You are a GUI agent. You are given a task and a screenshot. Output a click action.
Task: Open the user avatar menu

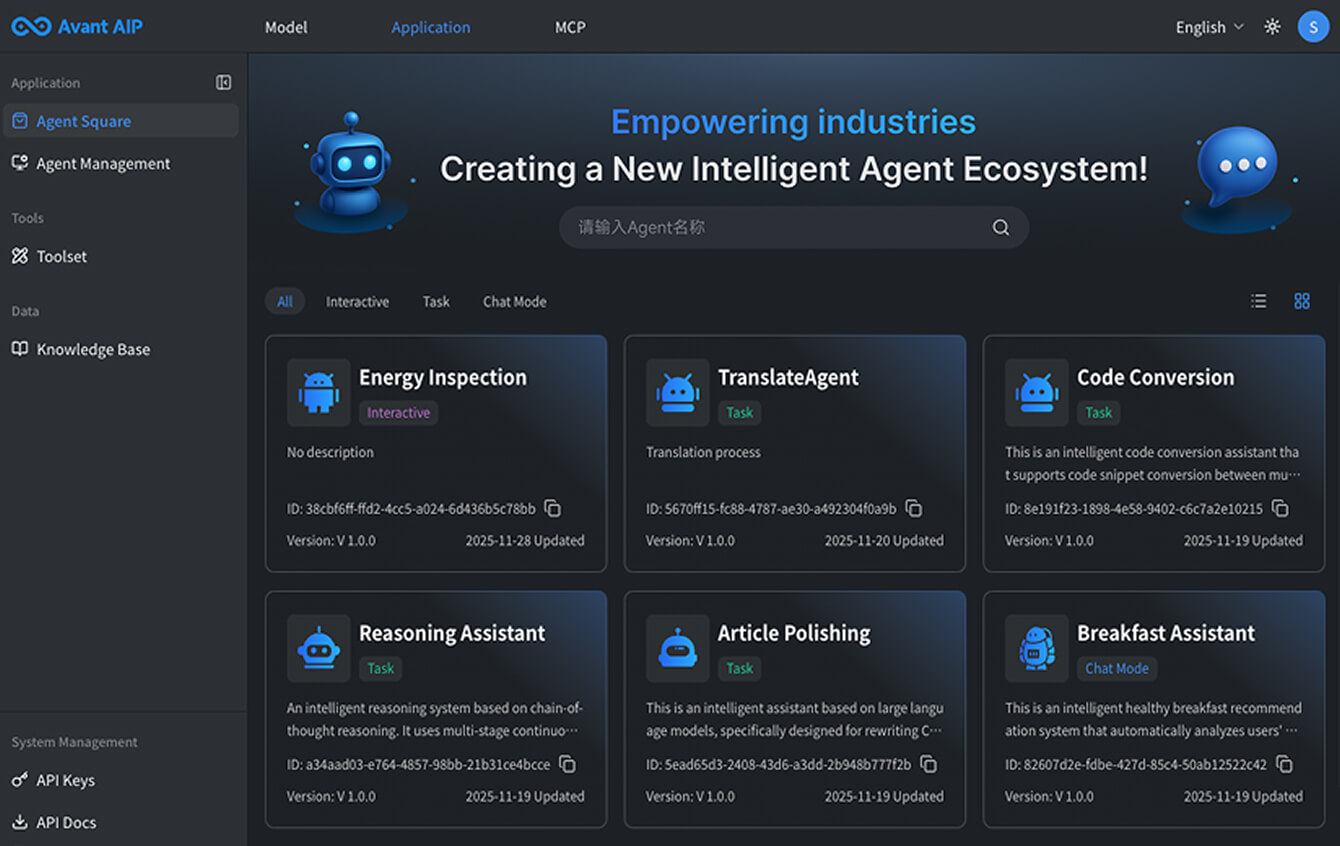1312,27
